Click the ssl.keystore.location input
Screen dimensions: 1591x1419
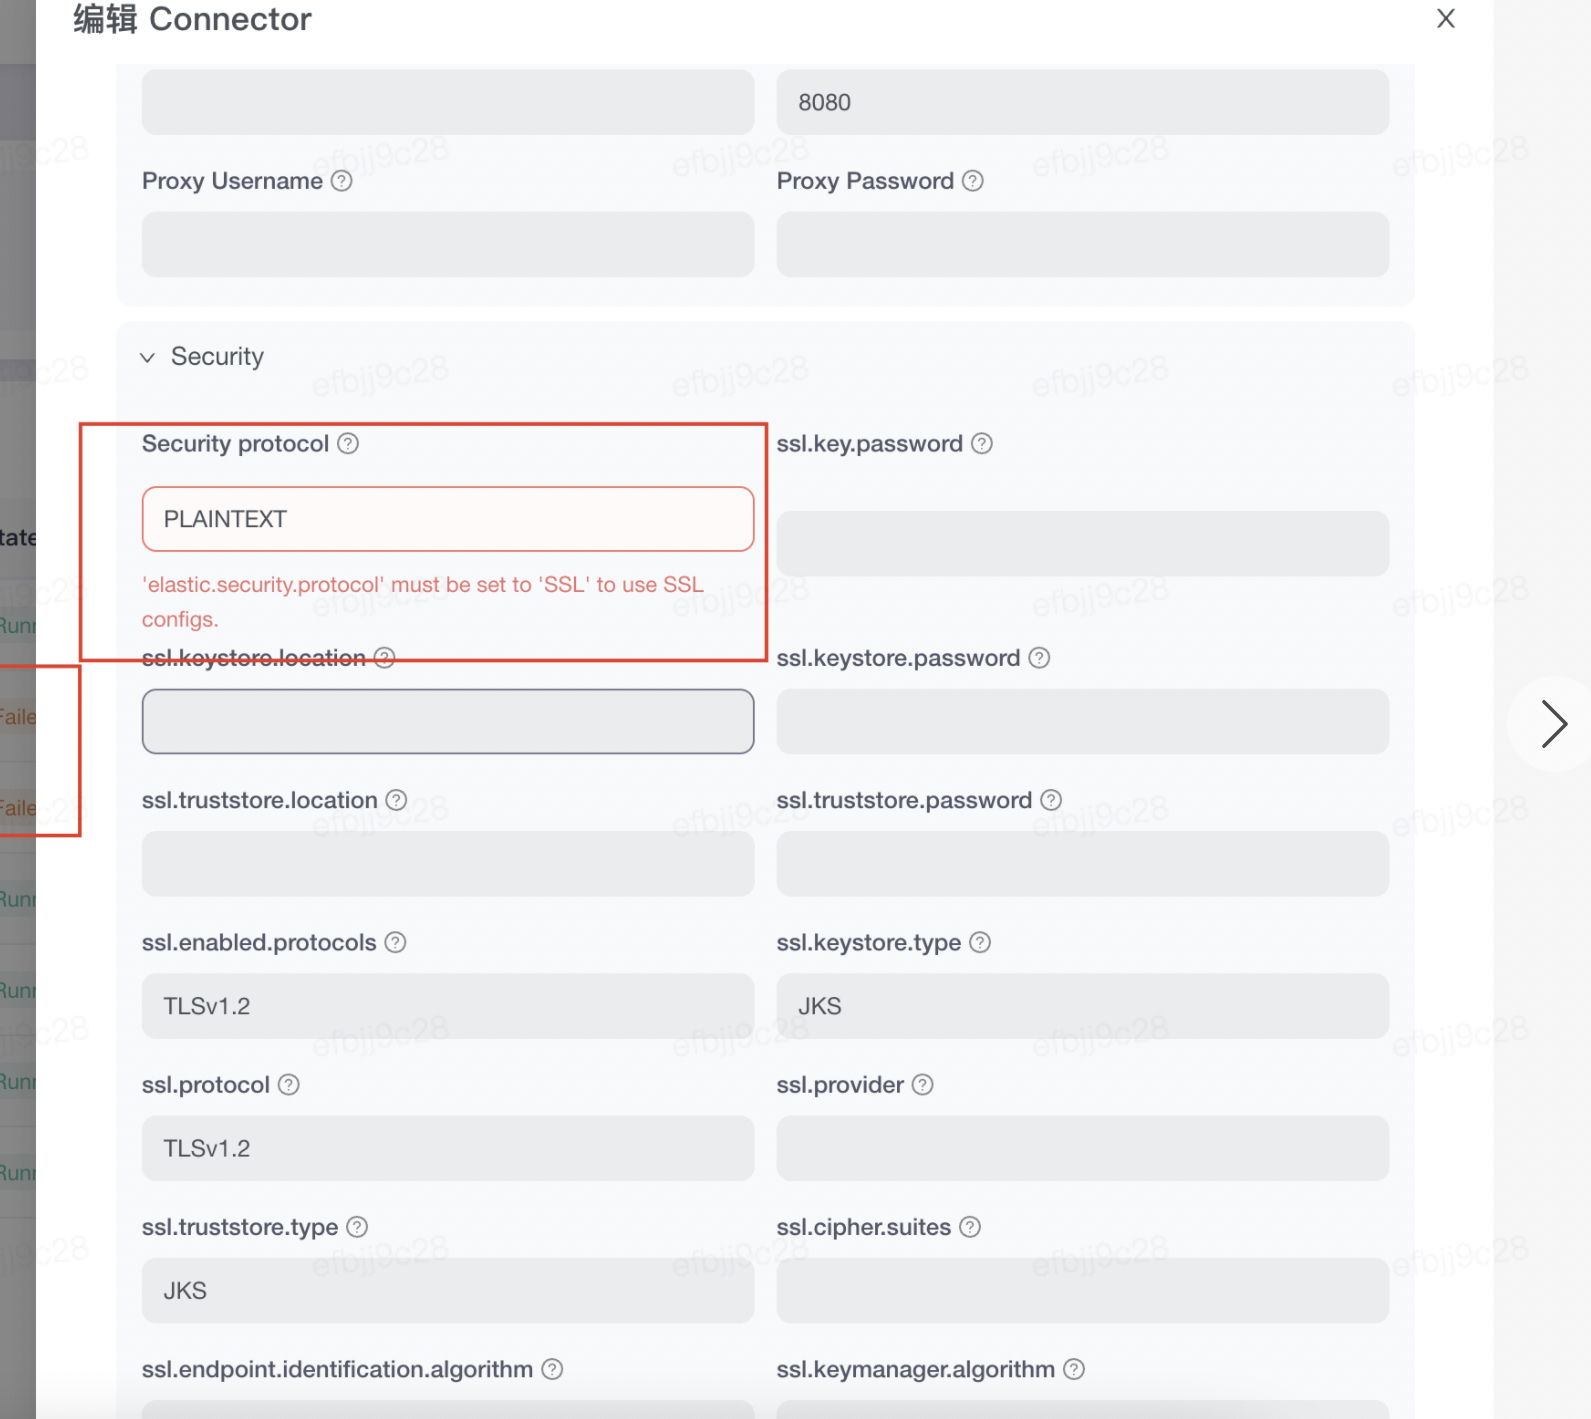point(448,721)
